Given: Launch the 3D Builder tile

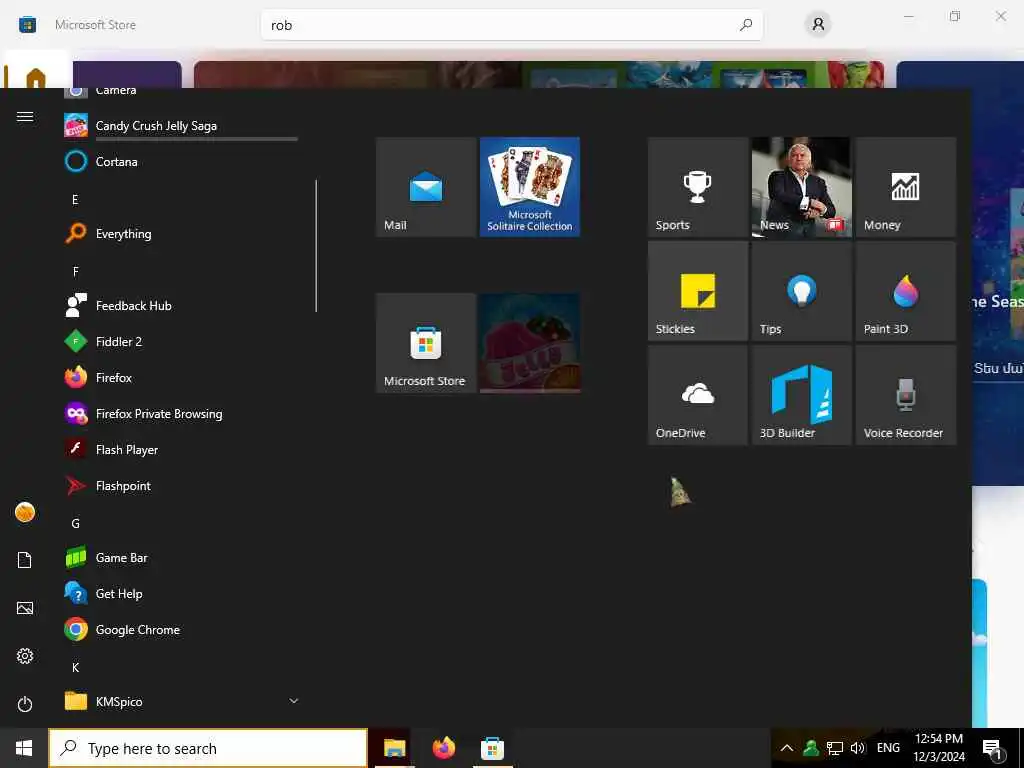Looking at the screenshot, I should (x=801, y=395).
